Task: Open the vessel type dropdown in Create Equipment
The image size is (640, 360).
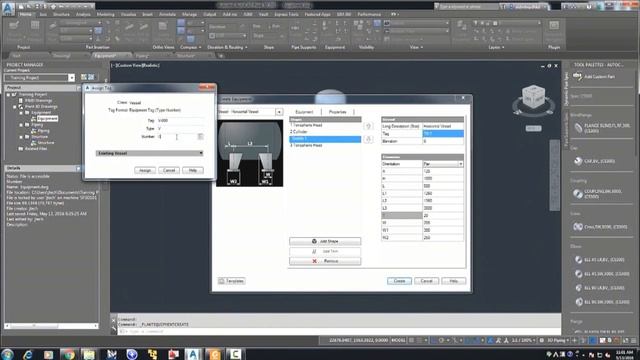Action: tap(279, 112)
